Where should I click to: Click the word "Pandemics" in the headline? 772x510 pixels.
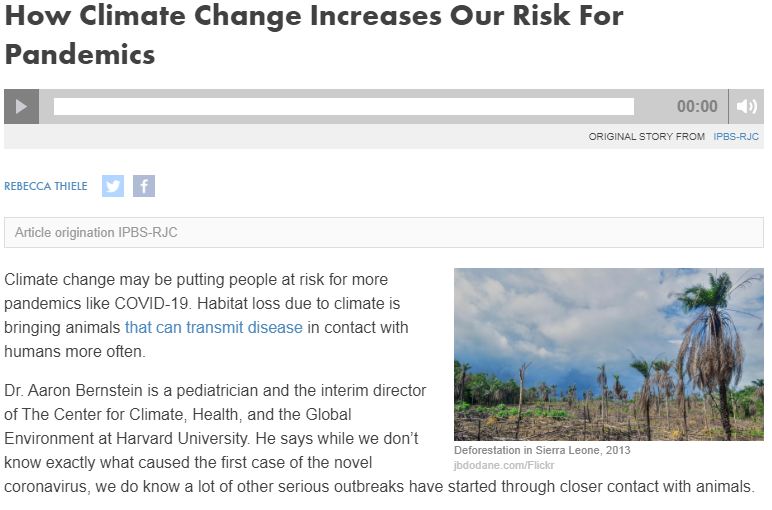80,53
